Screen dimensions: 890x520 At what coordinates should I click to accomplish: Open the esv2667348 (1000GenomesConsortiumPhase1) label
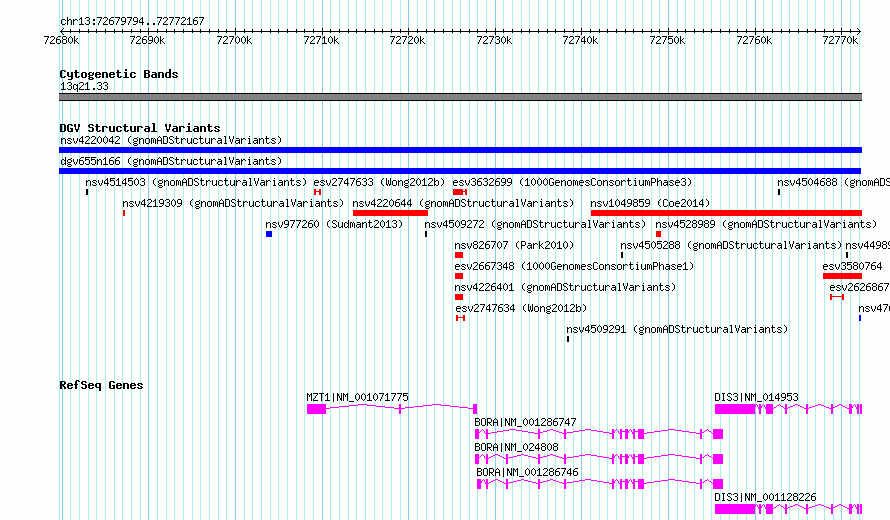coord(574,266)
